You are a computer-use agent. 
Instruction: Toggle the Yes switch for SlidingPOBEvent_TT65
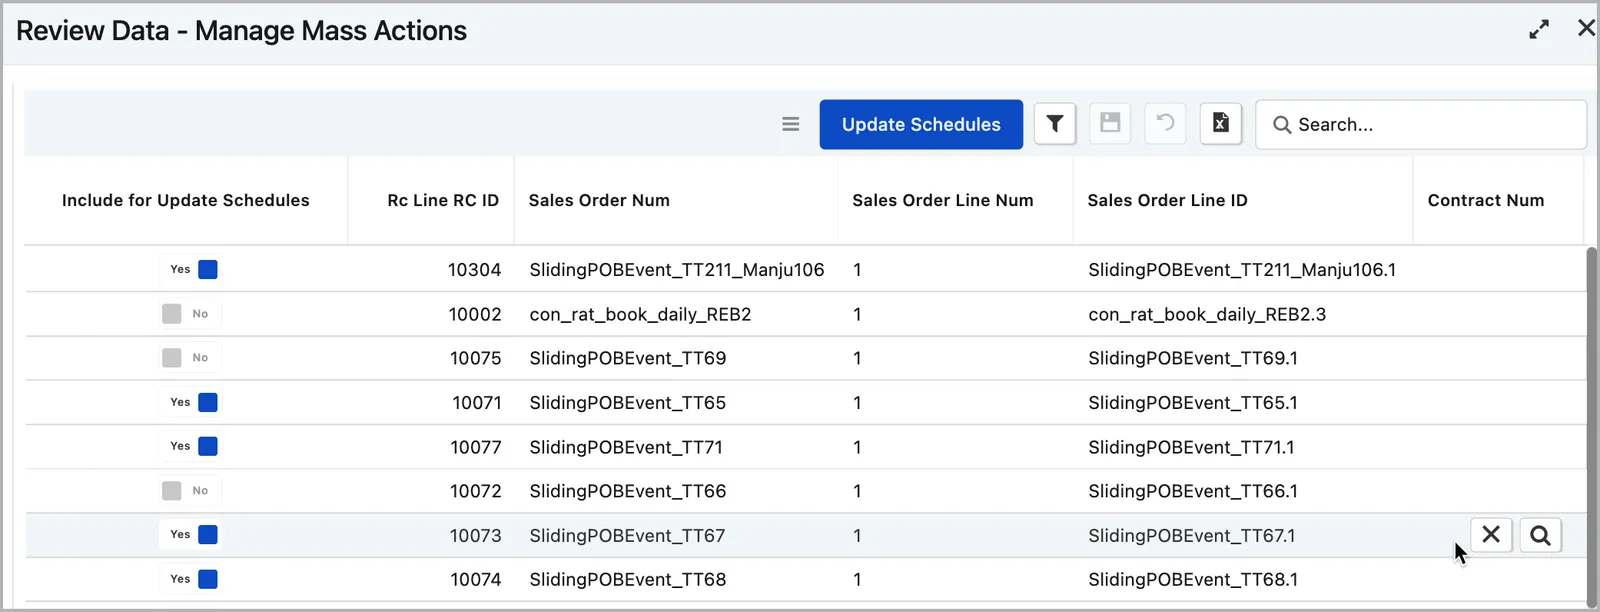coord(189,402)
